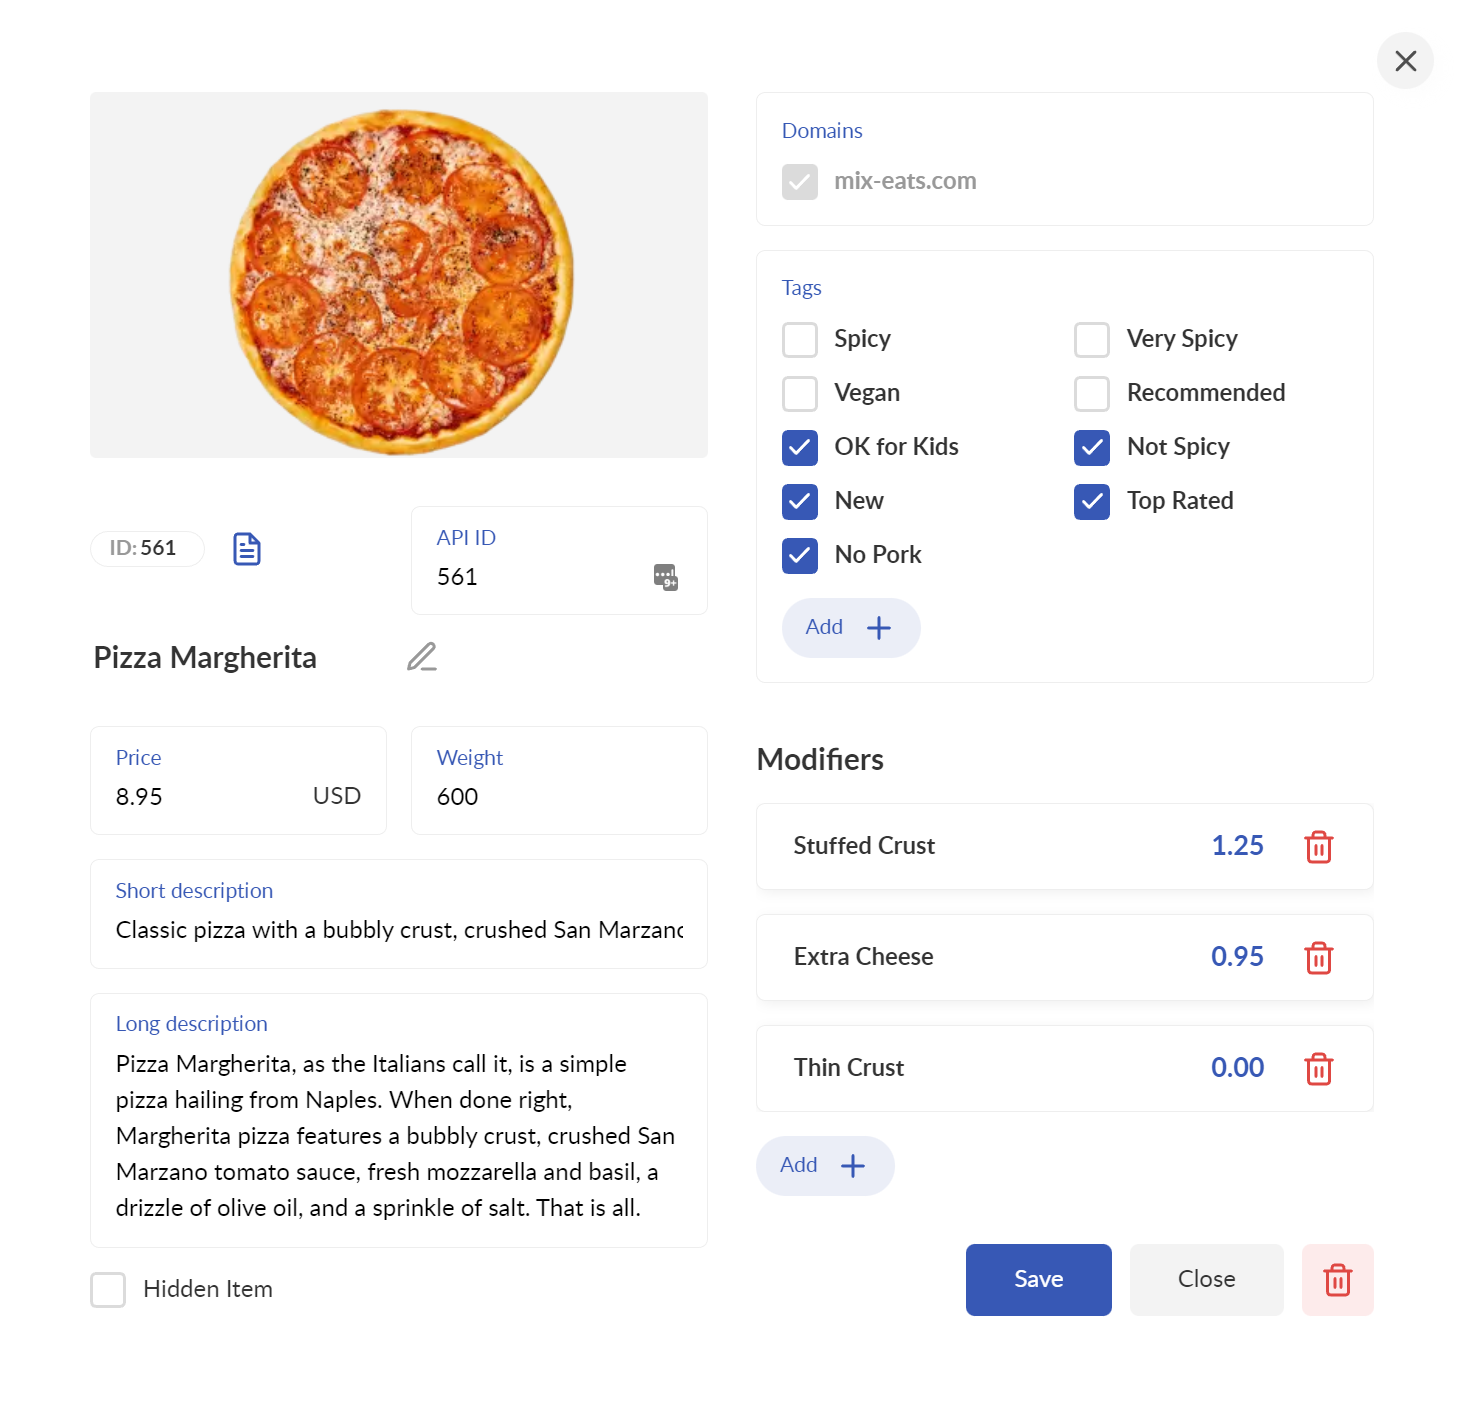The height and width of the screenshot is (1405, 1461).
Task: Click the Short description text field
Action: click(399, 914)
